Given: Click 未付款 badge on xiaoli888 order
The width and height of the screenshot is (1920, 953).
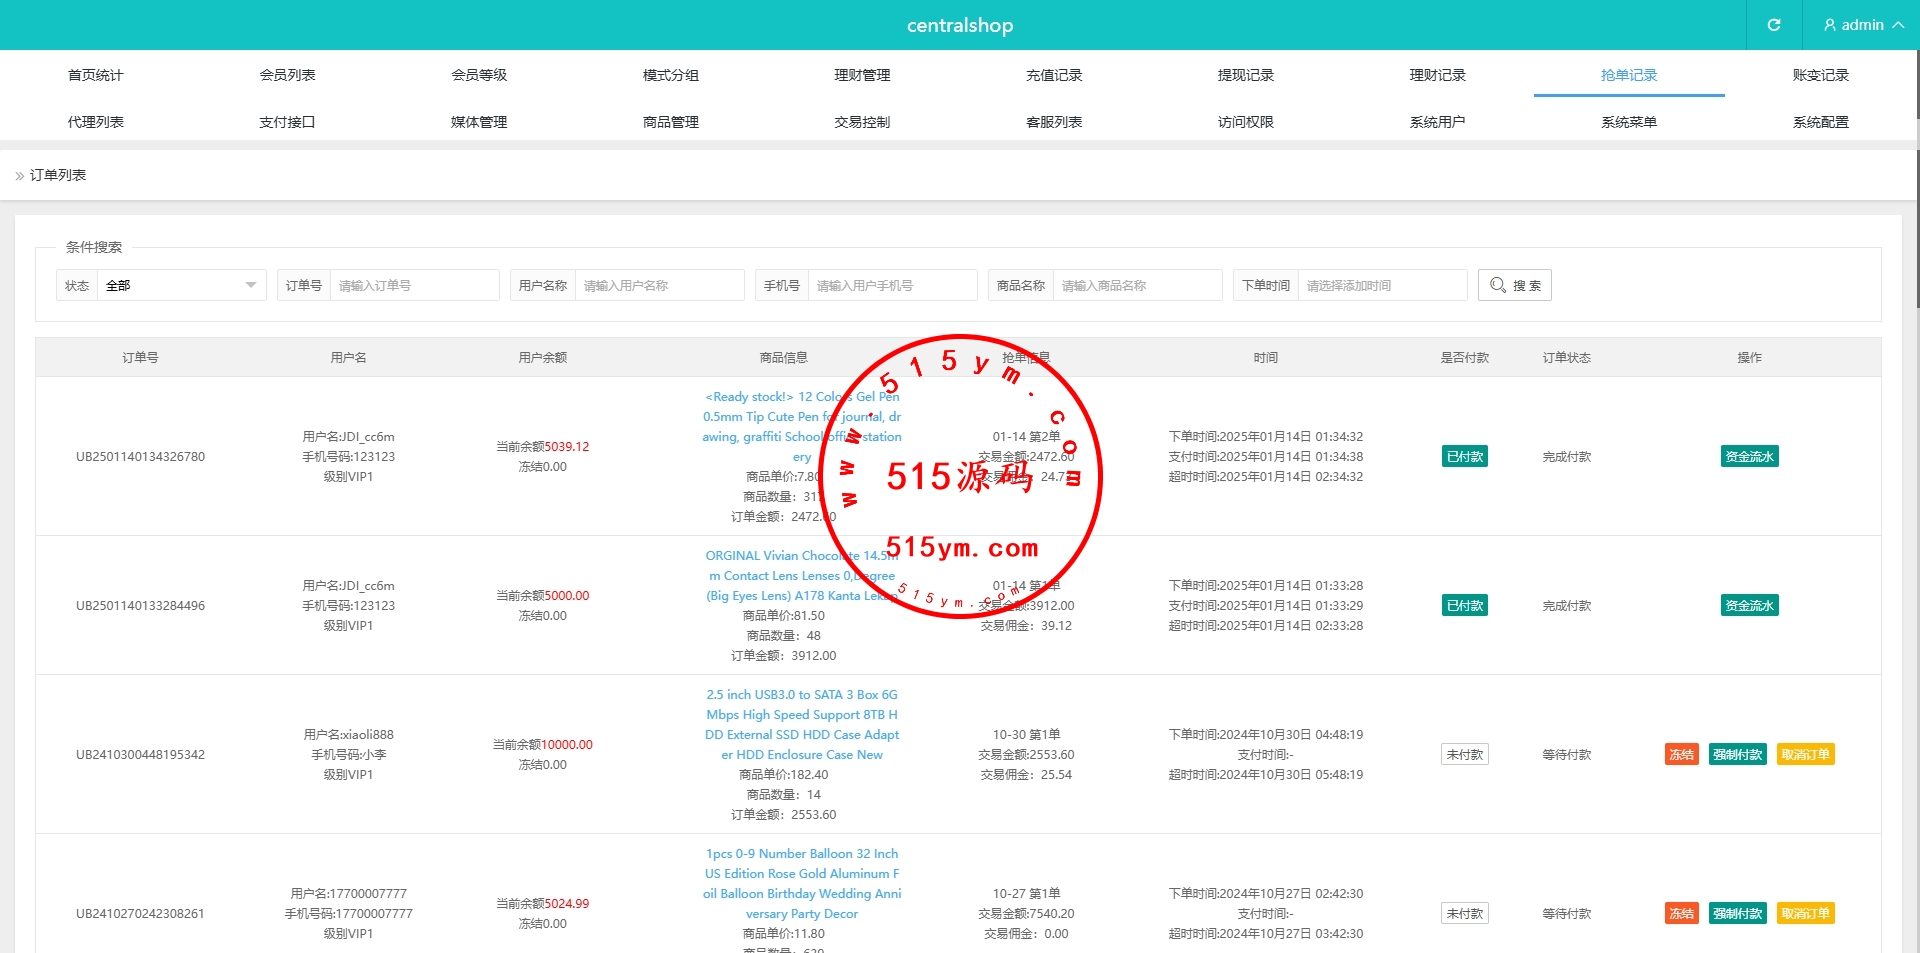Looking at the screenshot, I should coord(1464,755).
